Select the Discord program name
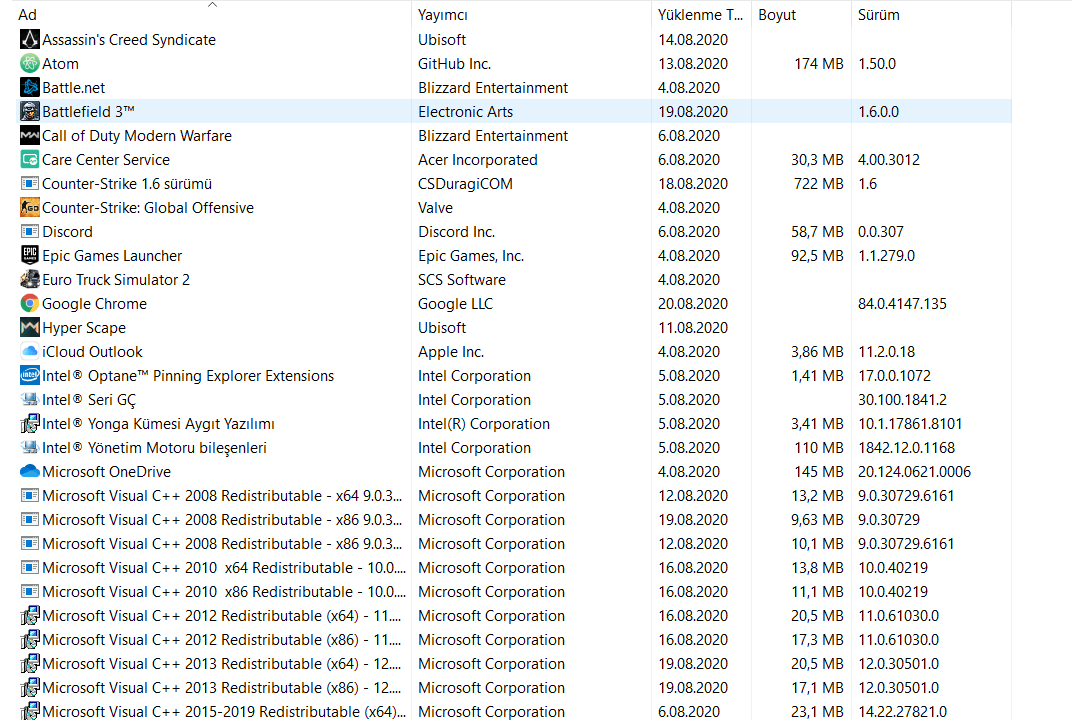Screen dimensions: 1072x720 click(67, 232)
